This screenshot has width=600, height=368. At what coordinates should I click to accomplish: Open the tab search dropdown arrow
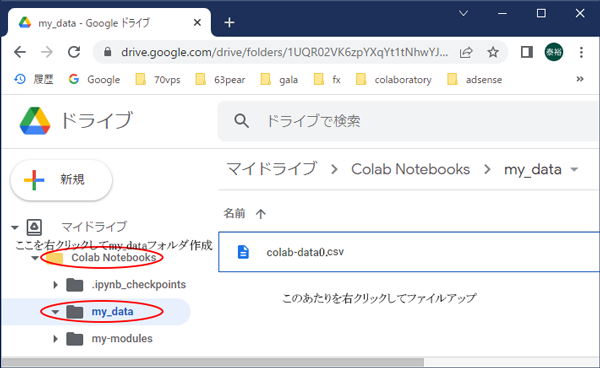click(463, 13)
